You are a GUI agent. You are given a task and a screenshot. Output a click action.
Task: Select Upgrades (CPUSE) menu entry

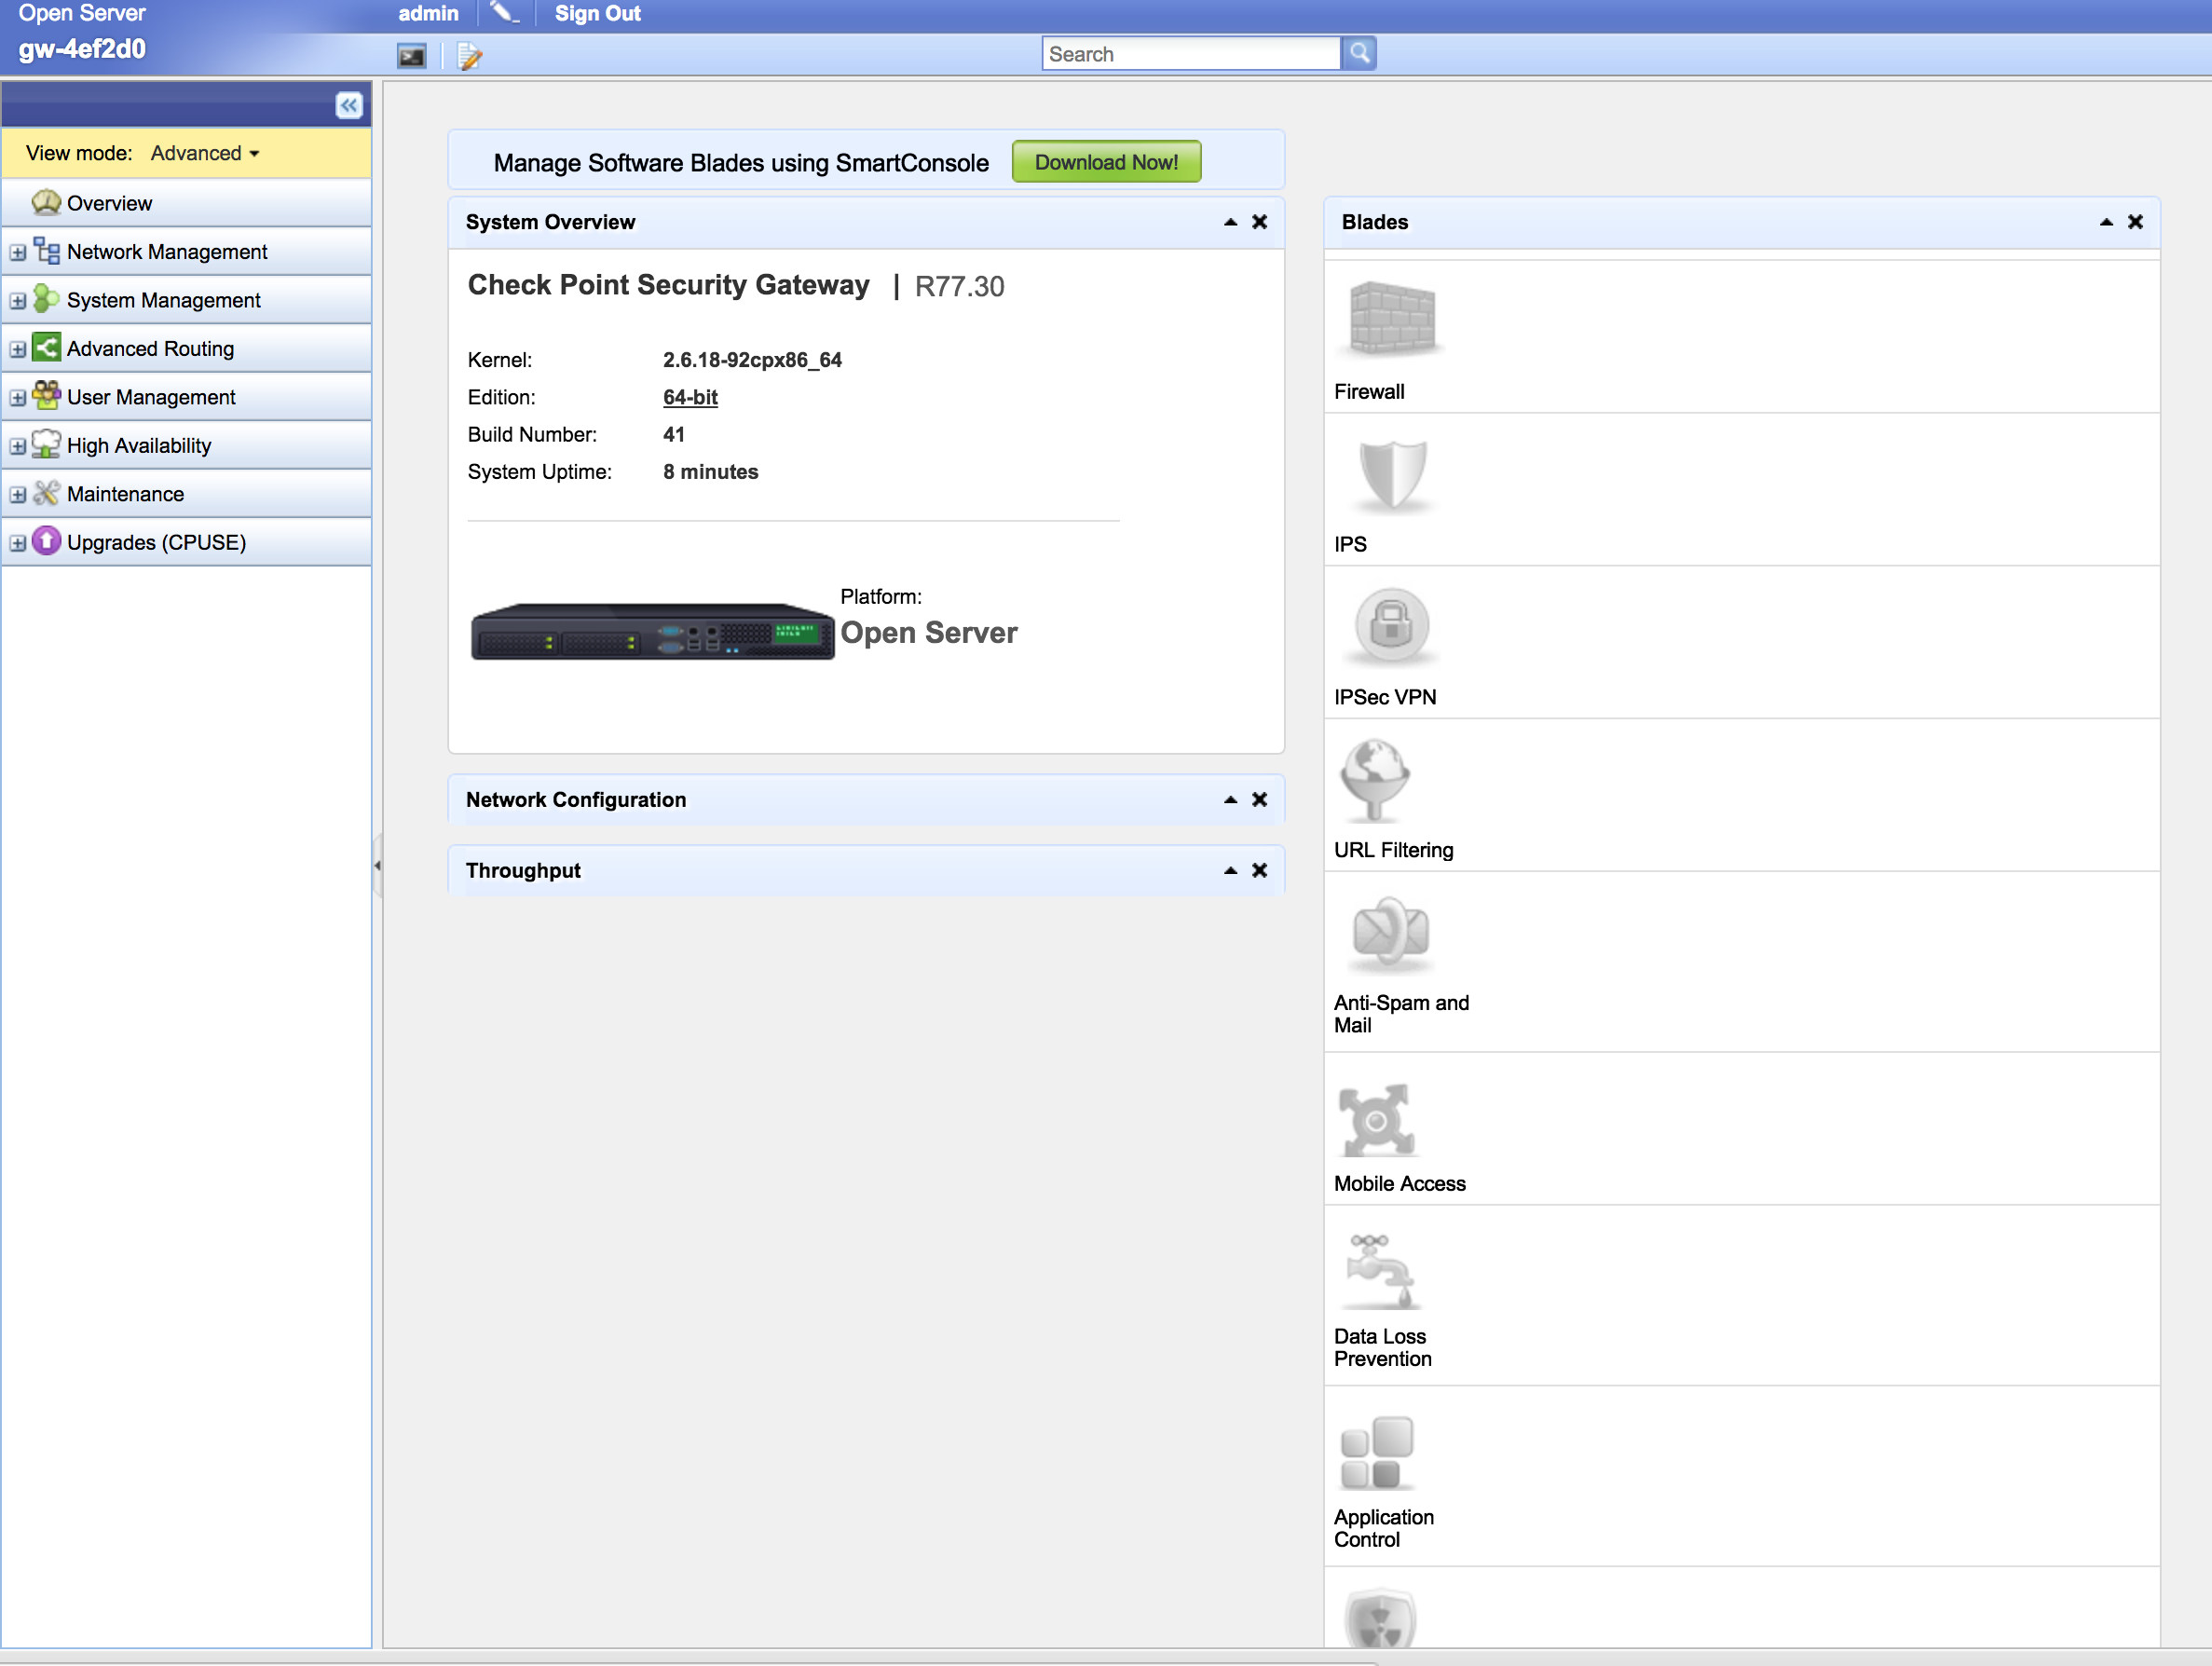coord(187,542)
